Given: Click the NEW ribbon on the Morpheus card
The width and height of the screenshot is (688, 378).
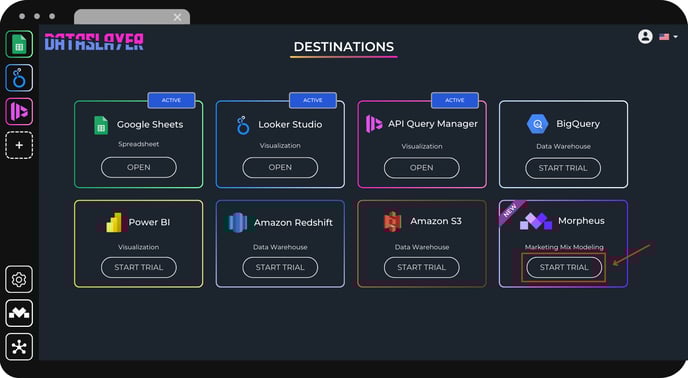Looking at the screenshot, I should (510, 212).
